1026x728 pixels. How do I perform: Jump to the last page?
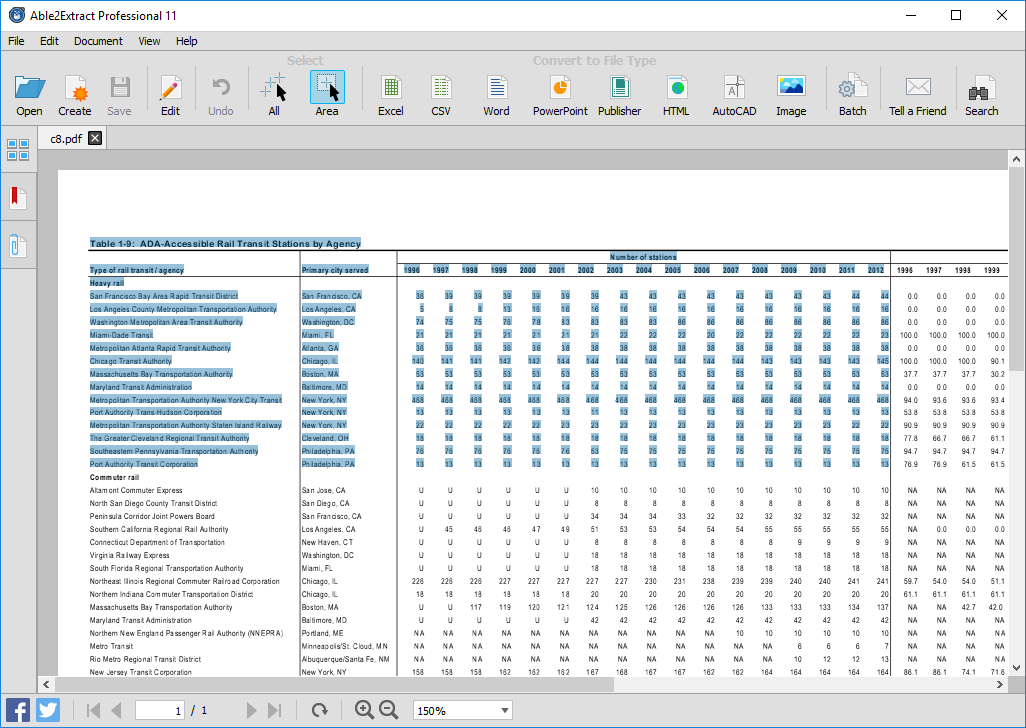(275, 710)
